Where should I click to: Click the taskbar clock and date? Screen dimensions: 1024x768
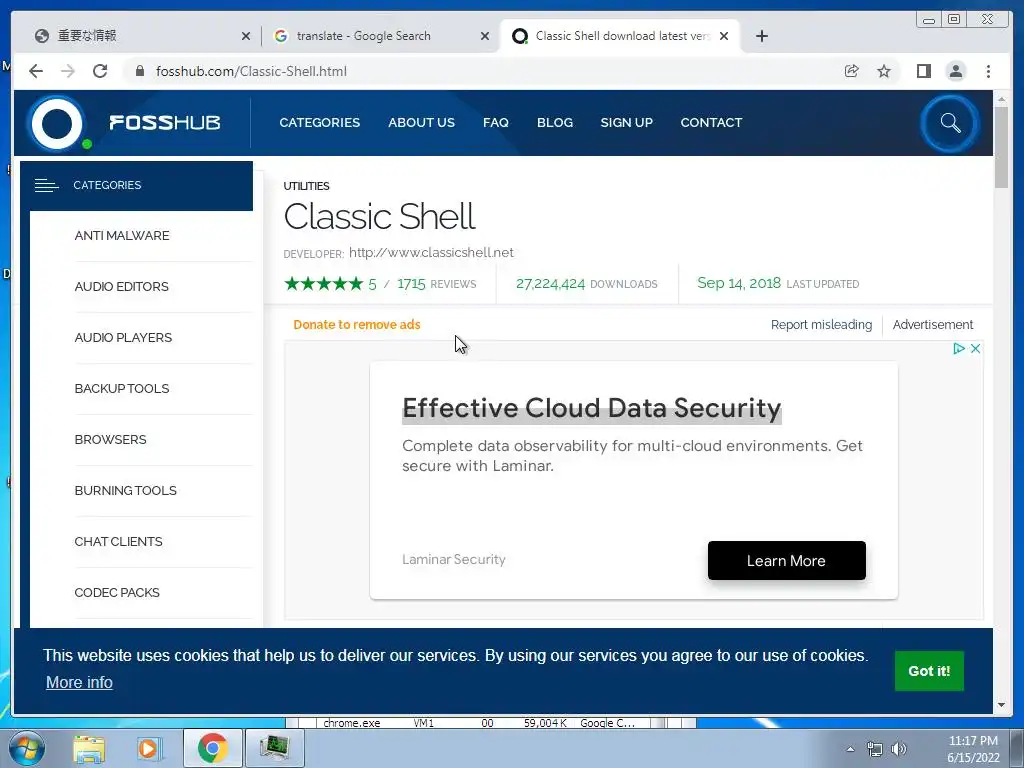click(973, 749)
